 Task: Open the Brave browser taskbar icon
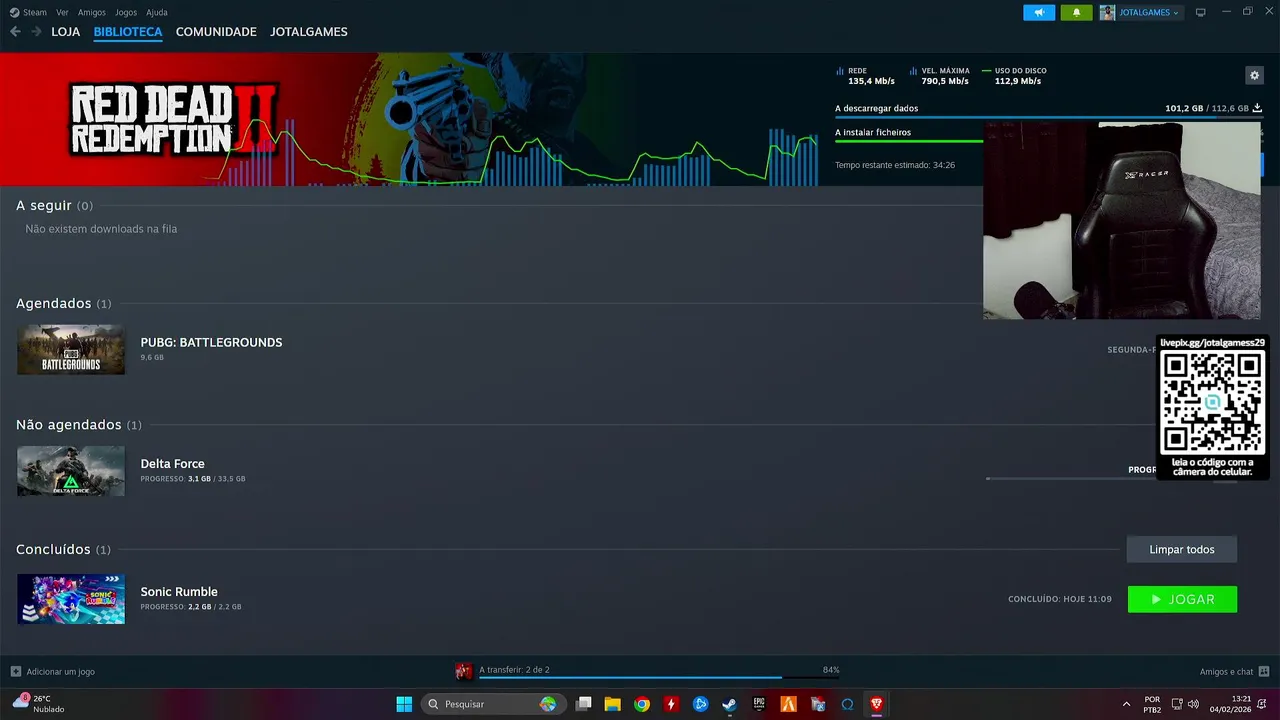[x=877, y=704]
